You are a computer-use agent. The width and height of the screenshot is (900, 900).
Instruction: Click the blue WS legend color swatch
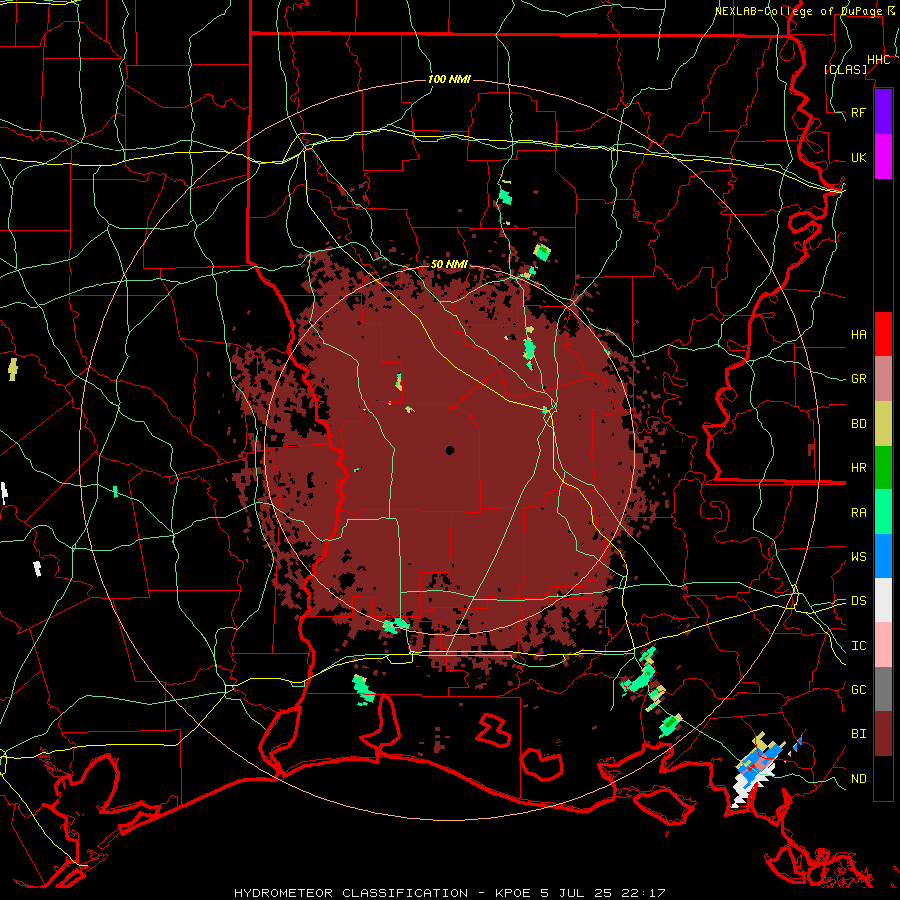(883, 556)
